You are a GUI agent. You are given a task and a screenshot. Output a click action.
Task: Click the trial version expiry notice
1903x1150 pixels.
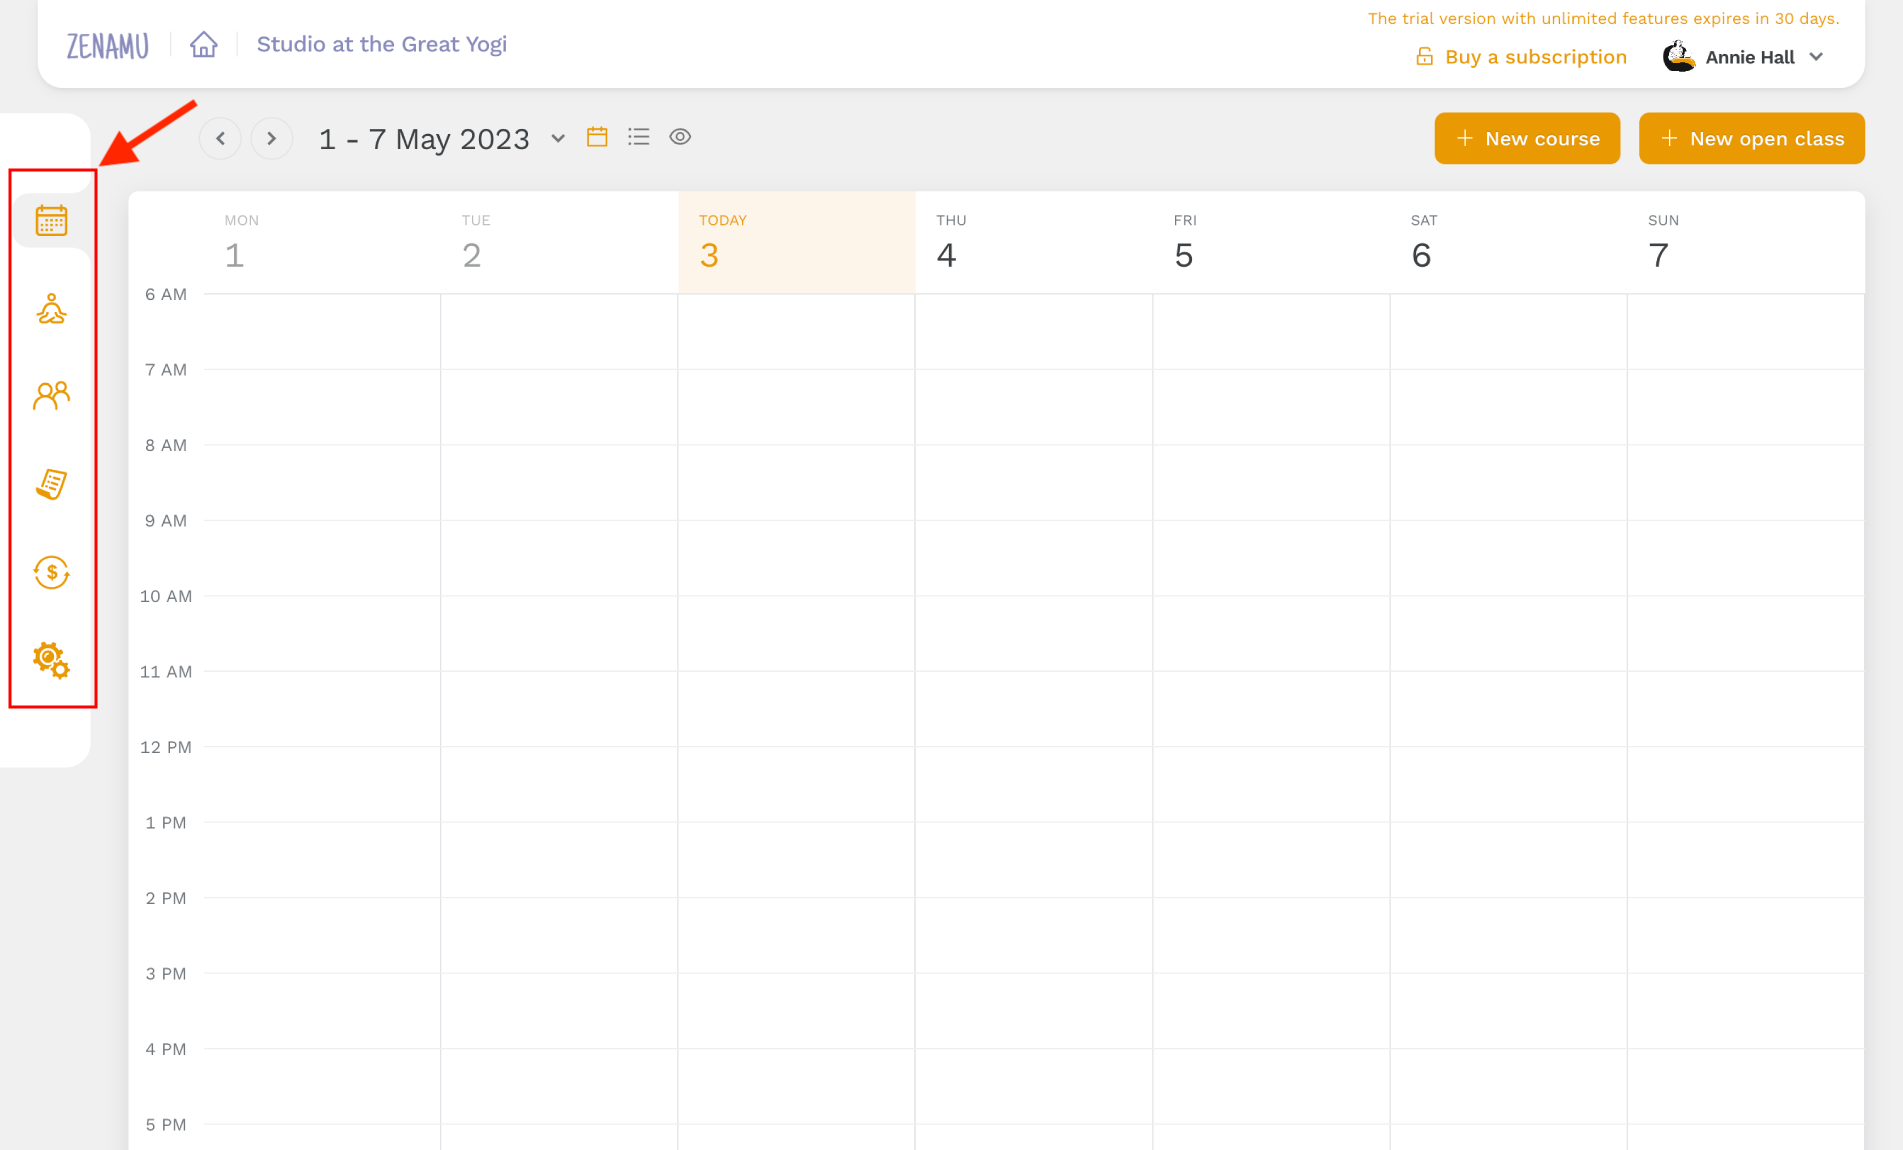point(1603,19)
